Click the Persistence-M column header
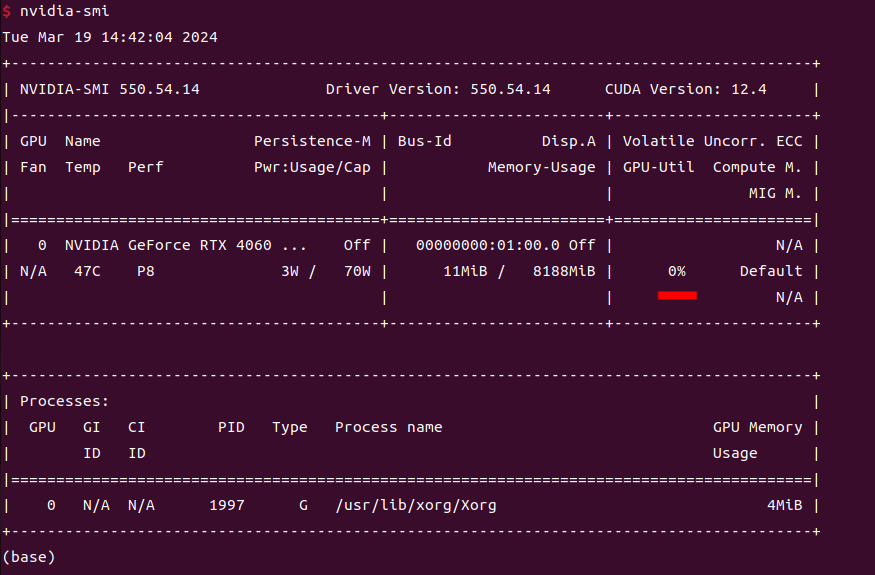 (x=312, y=141)
